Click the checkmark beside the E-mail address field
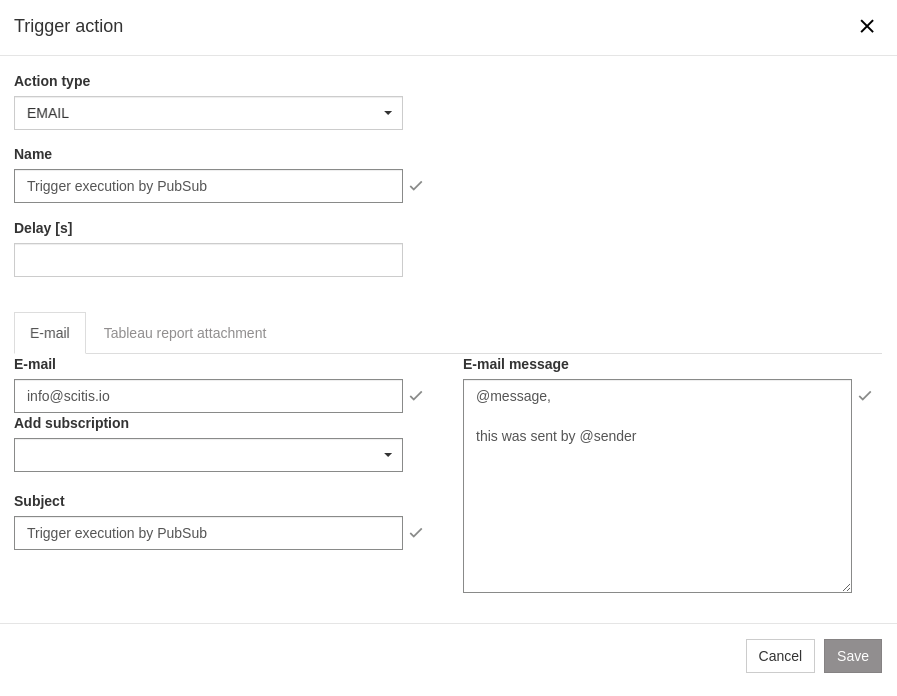 [x=416, y=396]
